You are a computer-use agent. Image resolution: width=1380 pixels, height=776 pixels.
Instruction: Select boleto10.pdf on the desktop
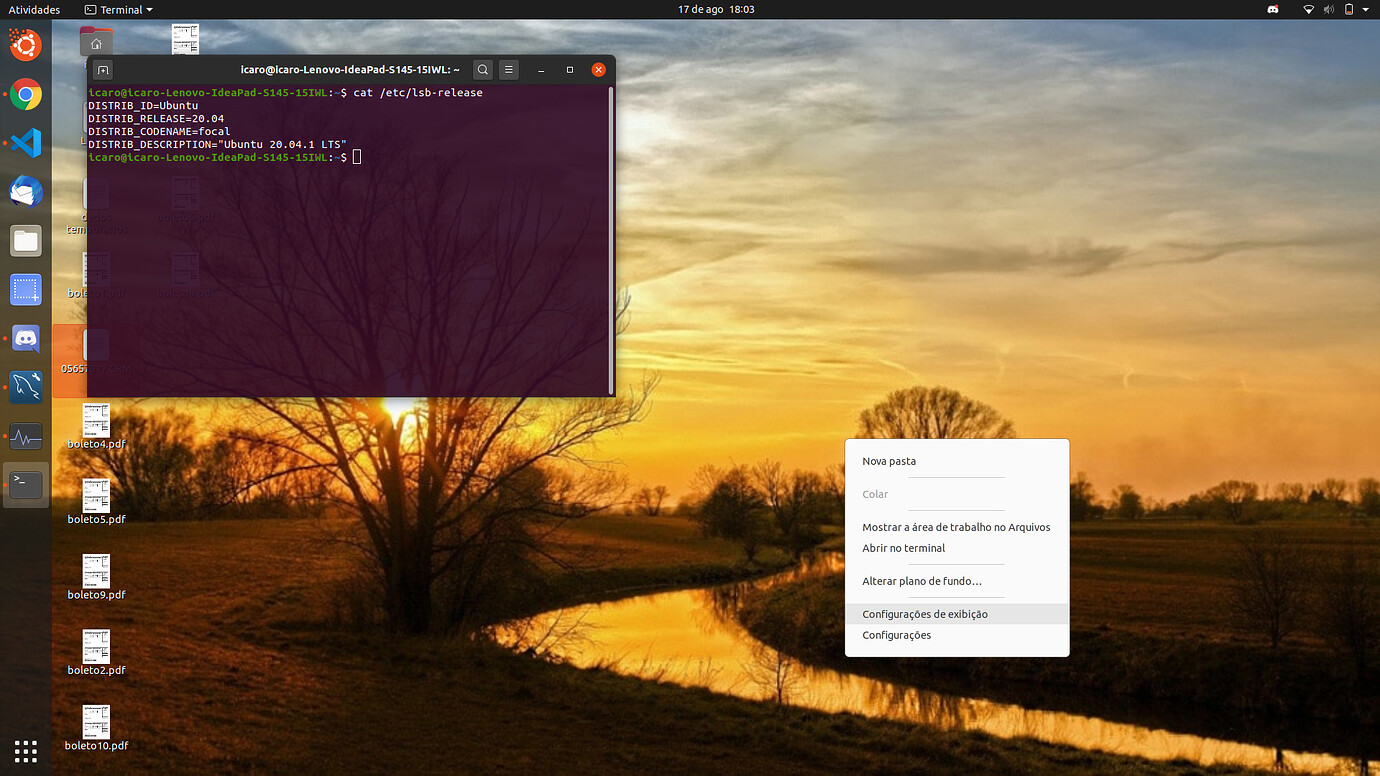coord(96,728)
